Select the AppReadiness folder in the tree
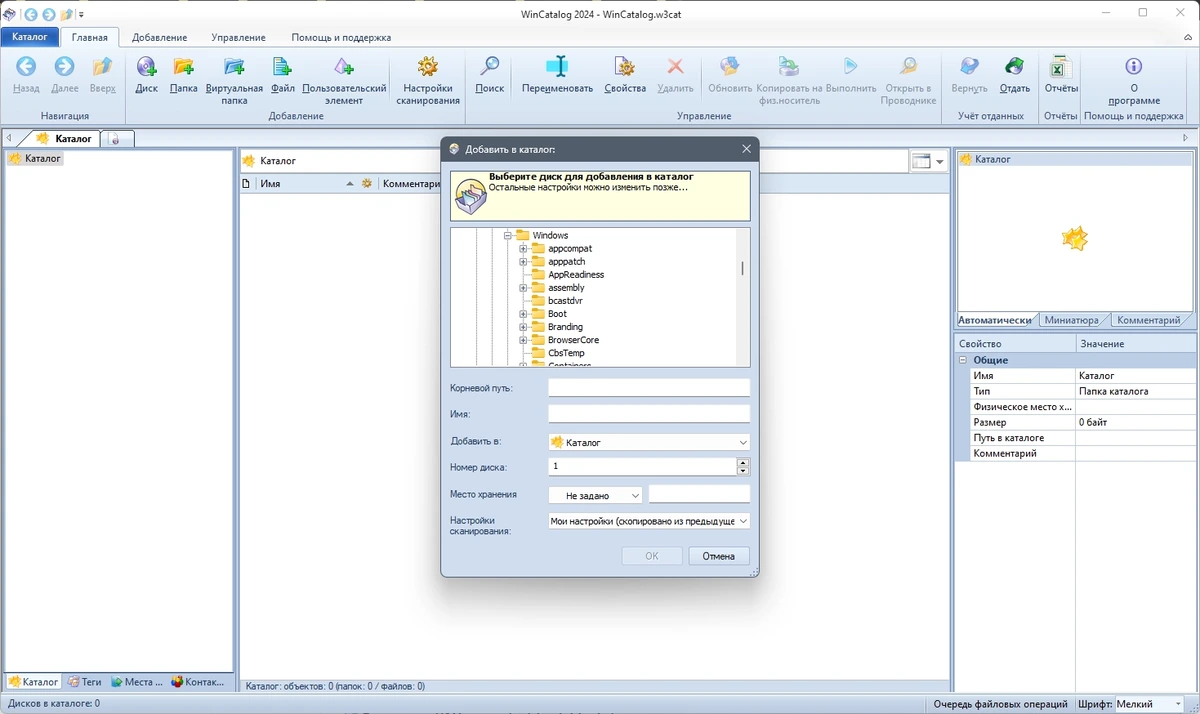The image size is (1200, 714). click(x=576, y=275)
